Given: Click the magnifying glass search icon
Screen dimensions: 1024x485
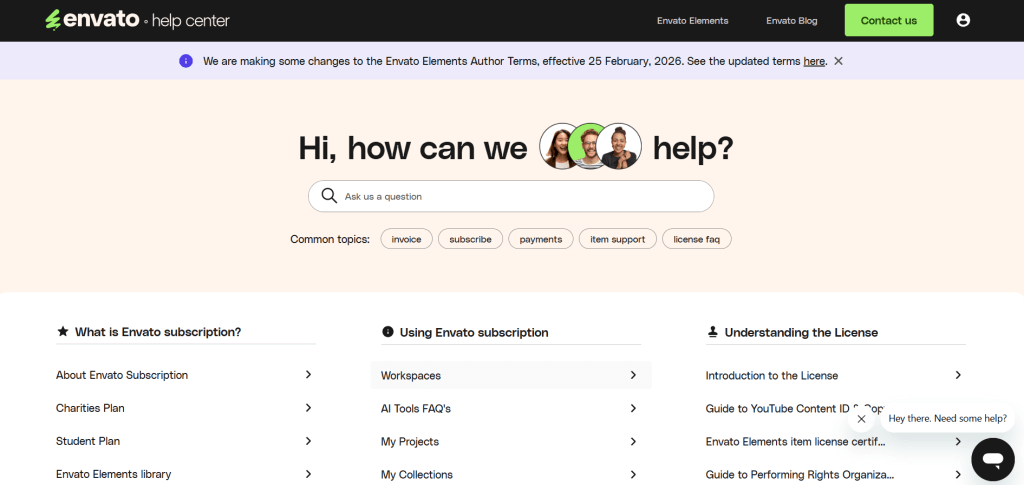Looking at the screenshot, I should click(329, 196).
